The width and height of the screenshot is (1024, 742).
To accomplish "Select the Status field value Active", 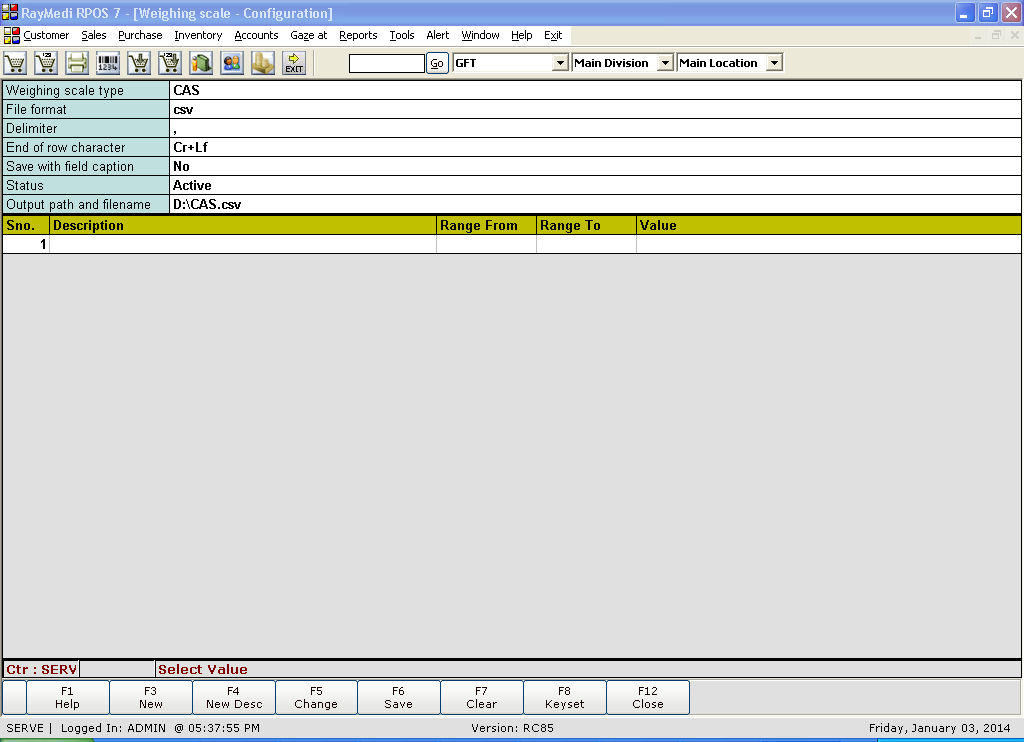I will tap(595, 186).
